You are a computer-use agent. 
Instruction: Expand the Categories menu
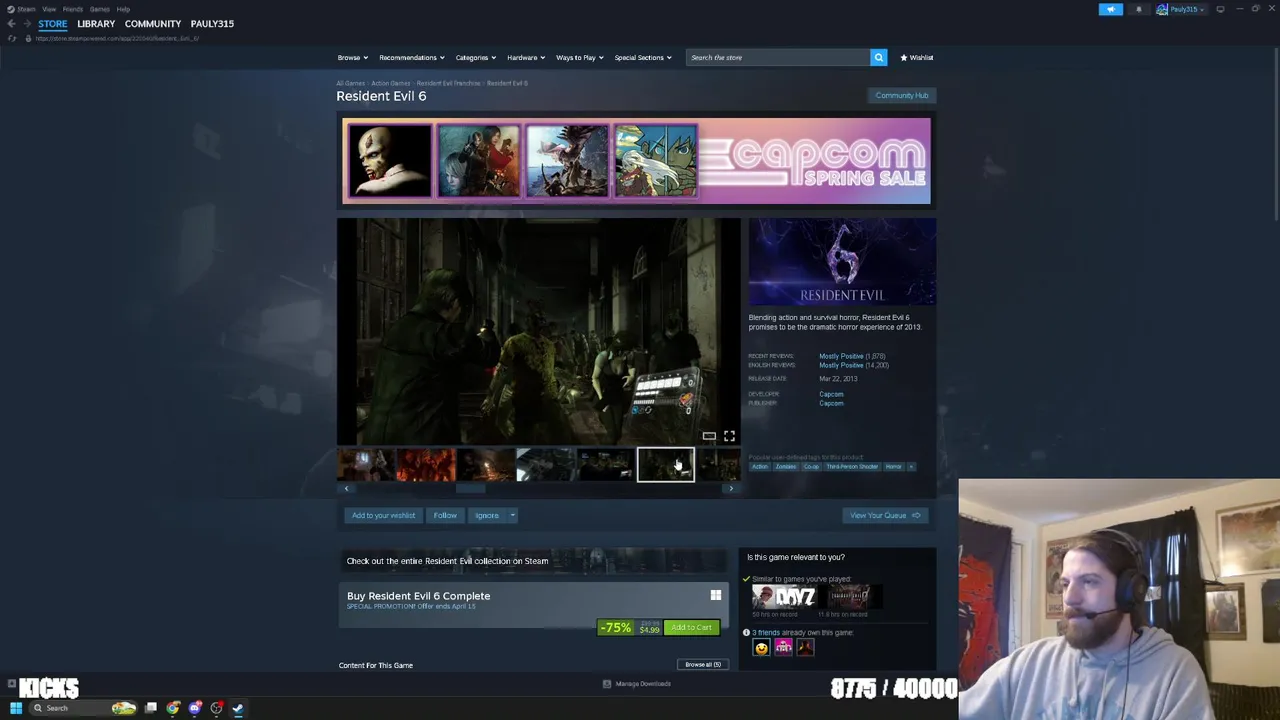475,57
